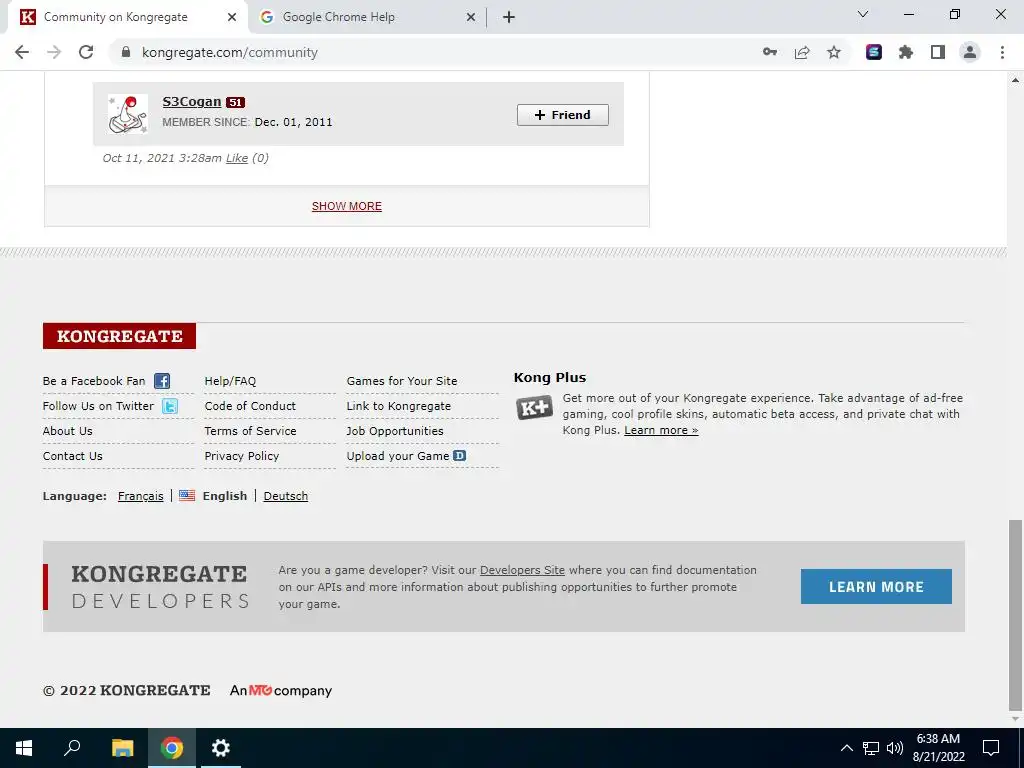Open Be a Facebook Fan link

pos(94,381)
